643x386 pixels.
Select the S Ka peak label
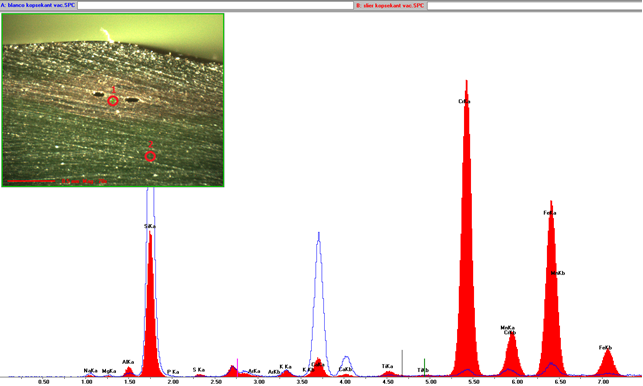pos(199,370)
